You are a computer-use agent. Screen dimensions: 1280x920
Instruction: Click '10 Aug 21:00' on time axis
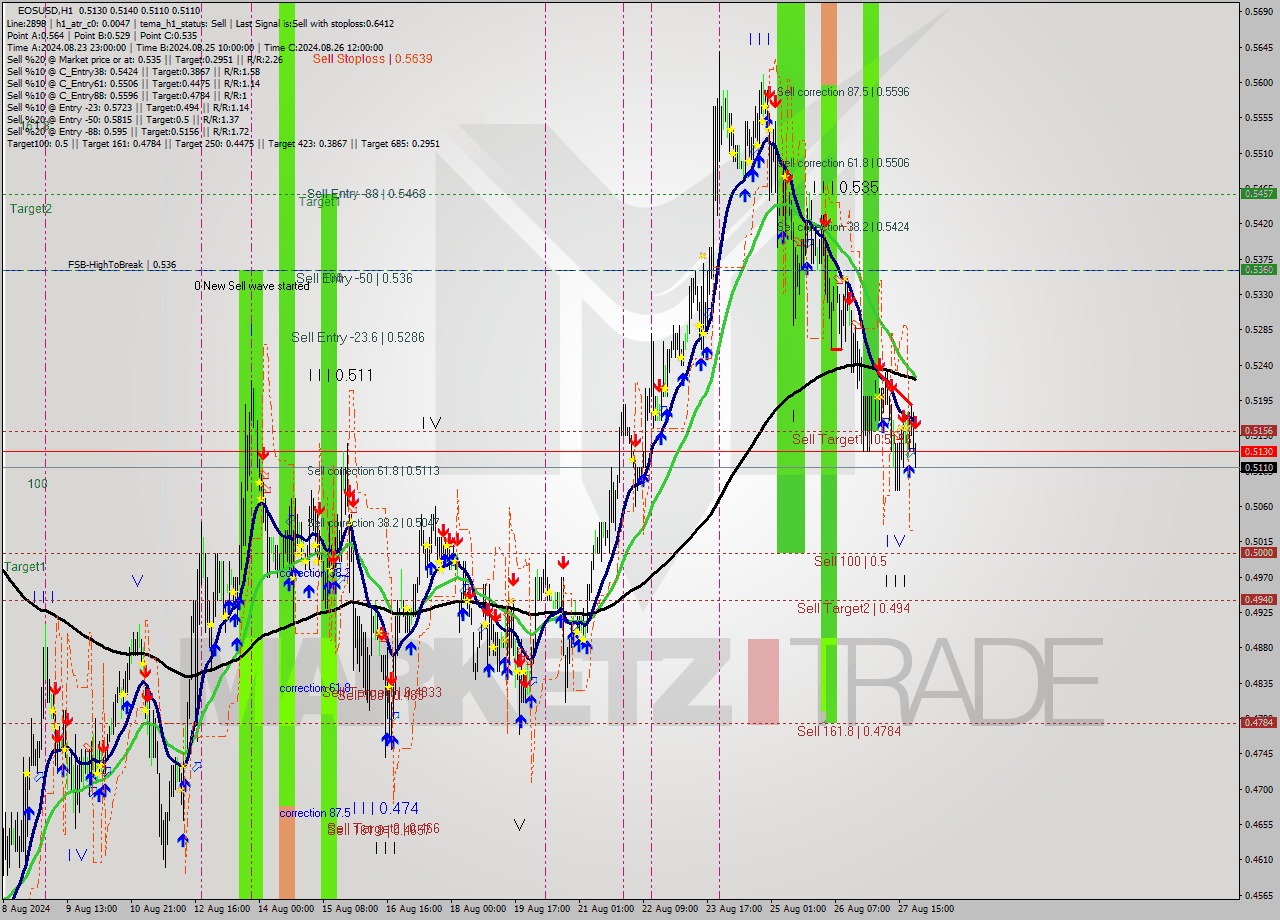coord(157,909)
